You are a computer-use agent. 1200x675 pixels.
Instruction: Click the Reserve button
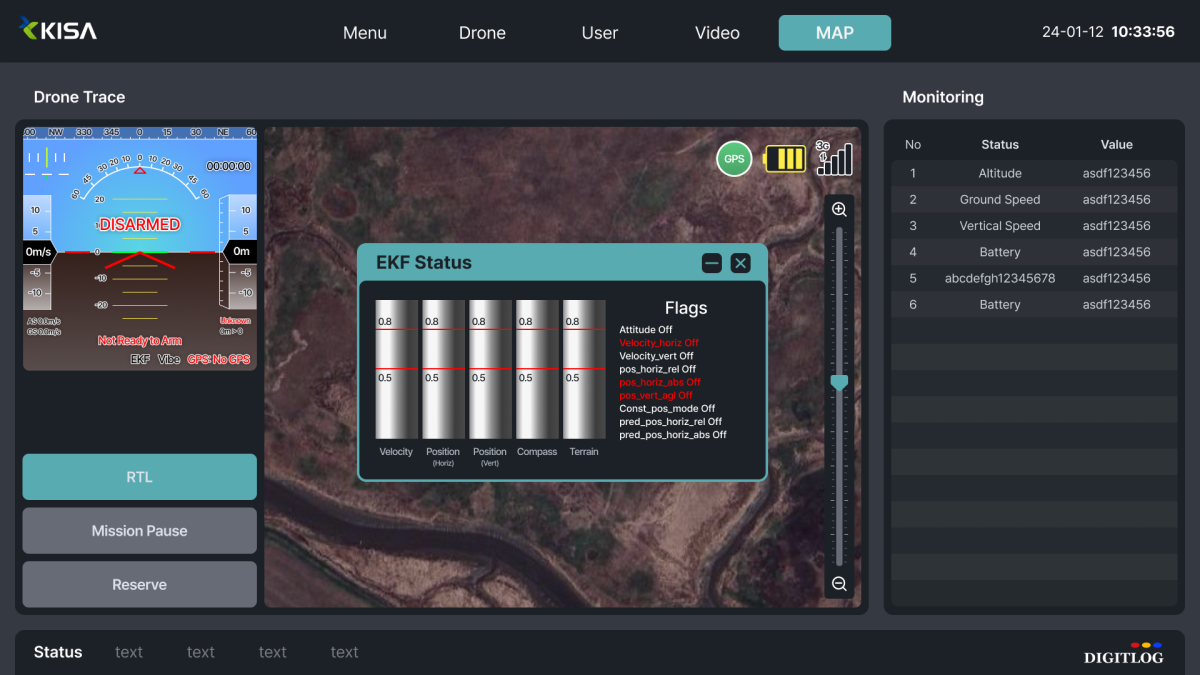point(139,584)
